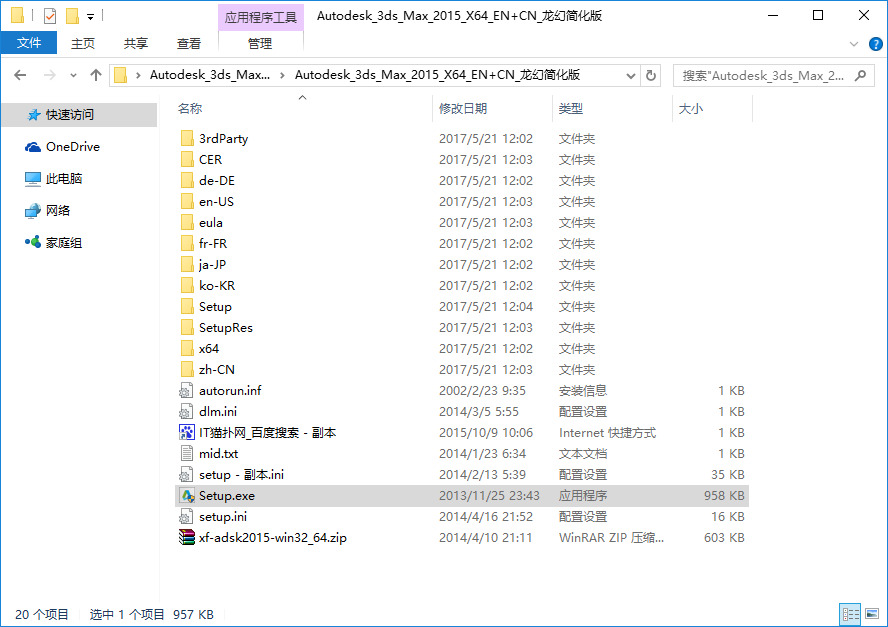Open 网络 in navigation pane
Viewport: 888px width, 627px height.
tap(48, 211)
